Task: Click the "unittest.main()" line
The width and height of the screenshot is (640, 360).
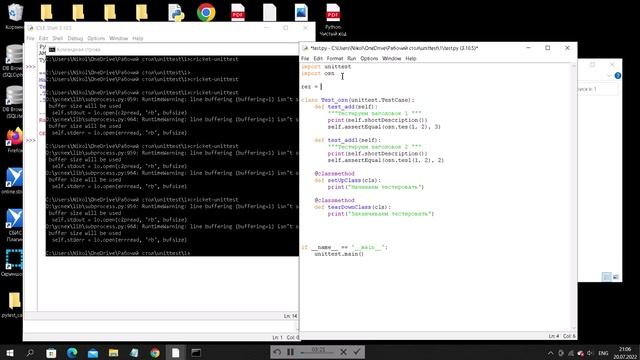Action: (x=339, y=254)
